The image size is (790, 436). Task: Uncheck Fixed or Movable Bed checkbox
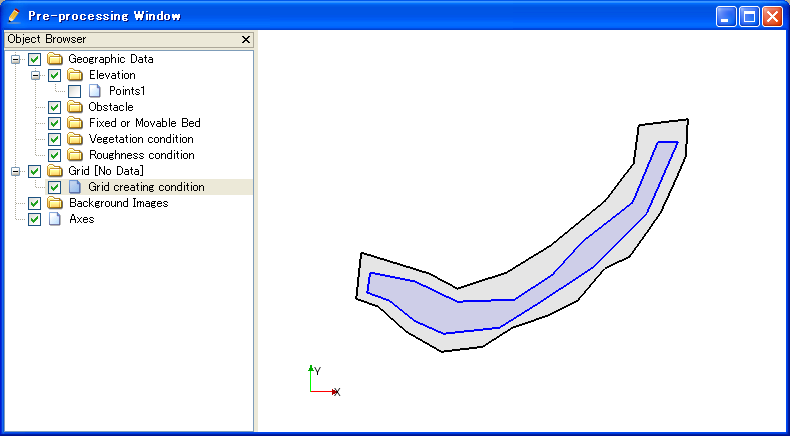pos(54,123)
